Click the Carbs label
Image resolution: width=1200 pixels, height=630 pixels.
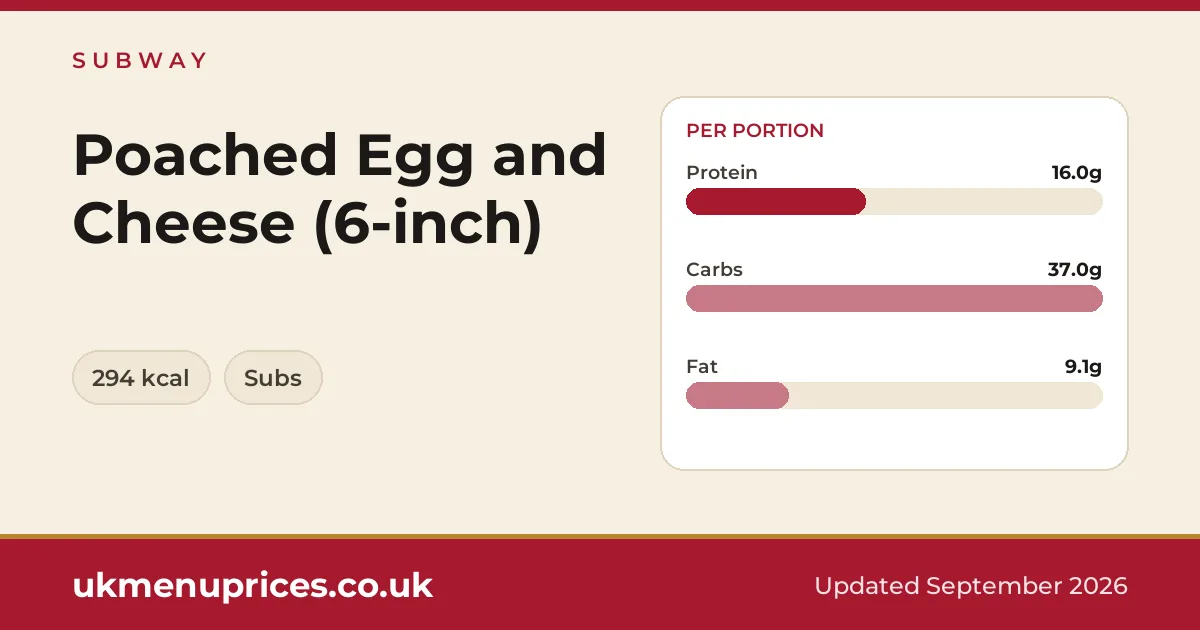[x=714, y=270]
